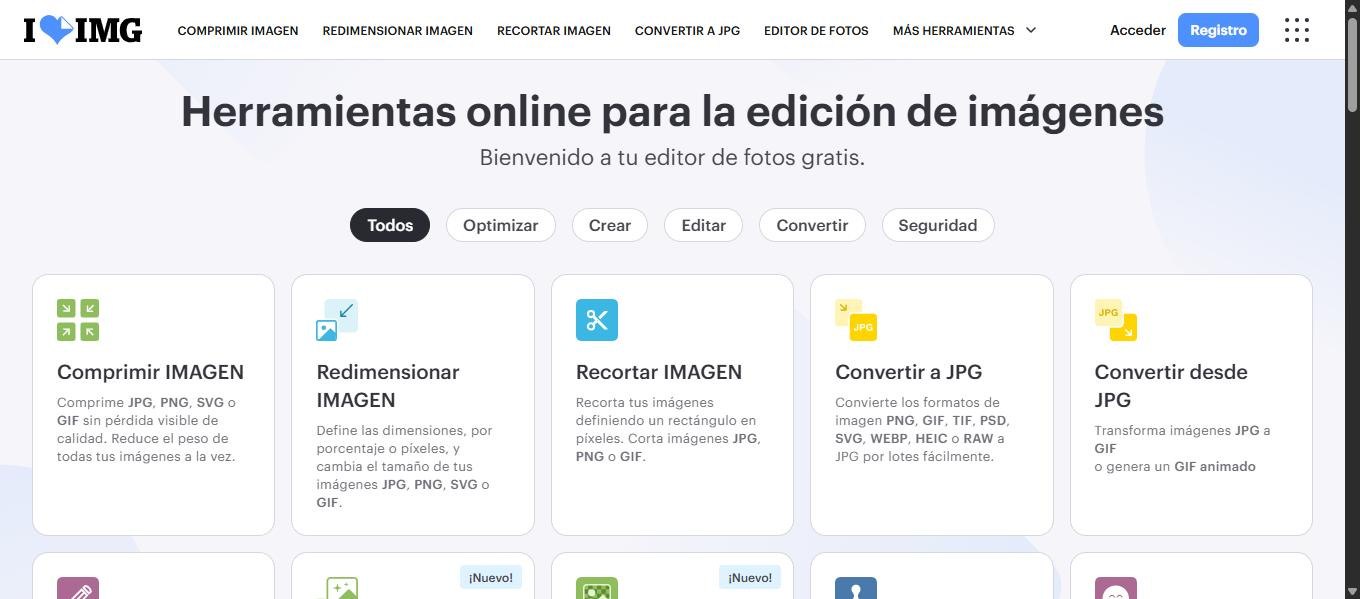Filter tools by Editar category
The image size is (1360, 599).
coord(704,225)
